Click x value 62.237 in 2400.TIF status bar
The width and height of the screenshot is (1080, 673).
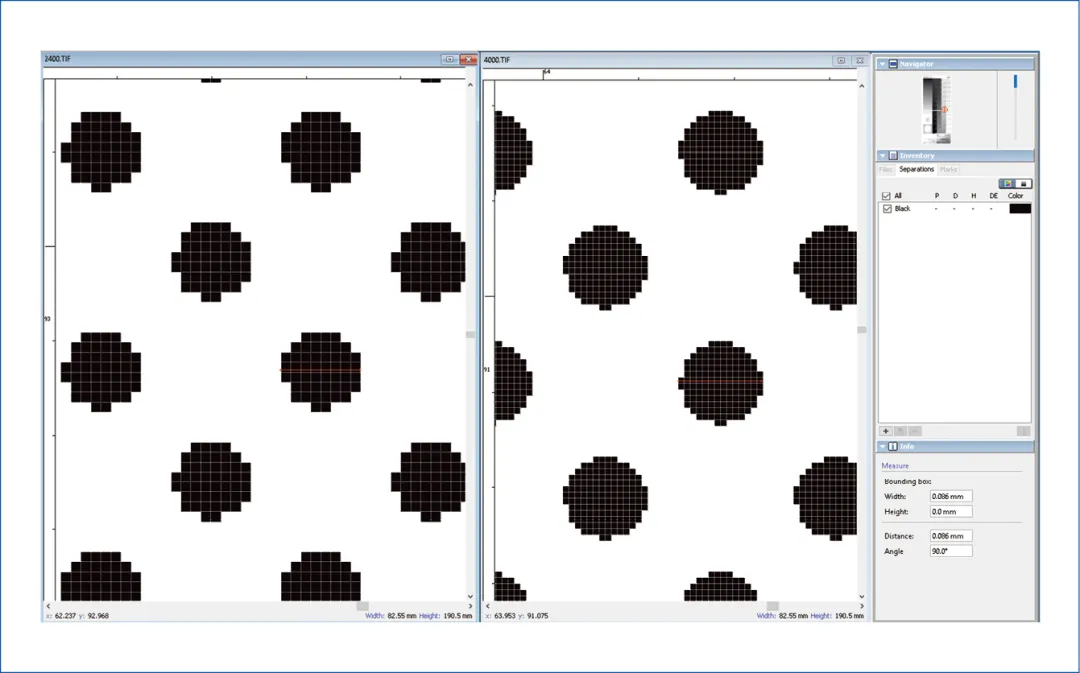pos(65,616)
